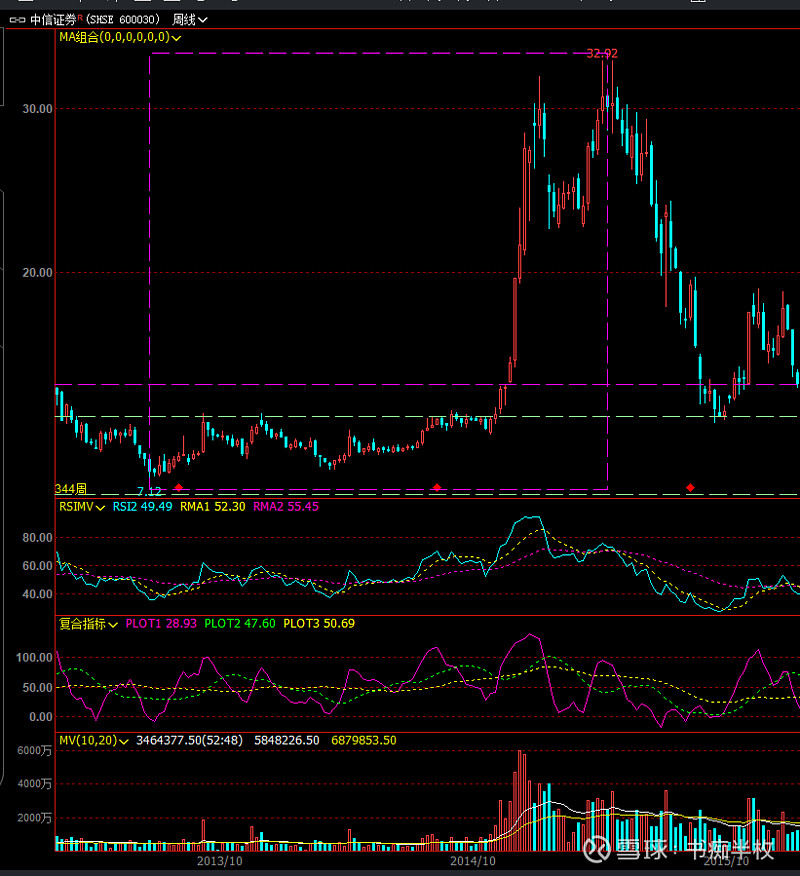Select the 中信证券 stock name
800x876 pixels.
[53, 20]
